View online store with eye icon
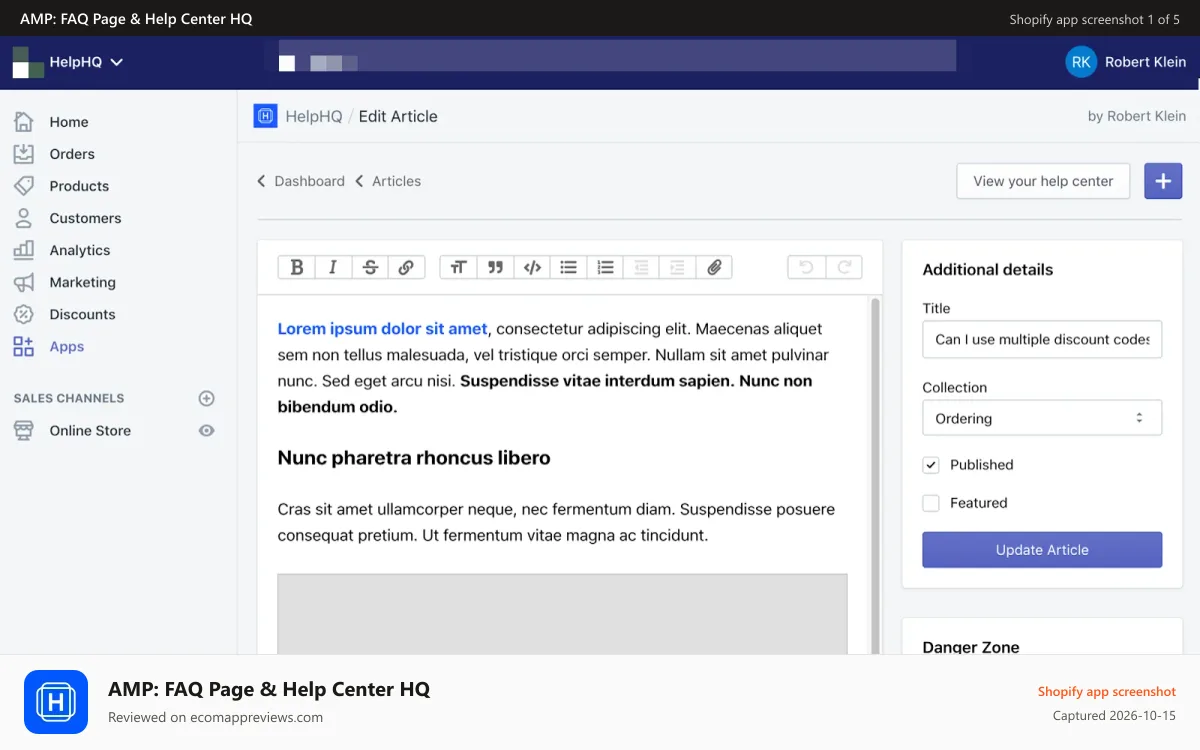 tap(207, 430)
